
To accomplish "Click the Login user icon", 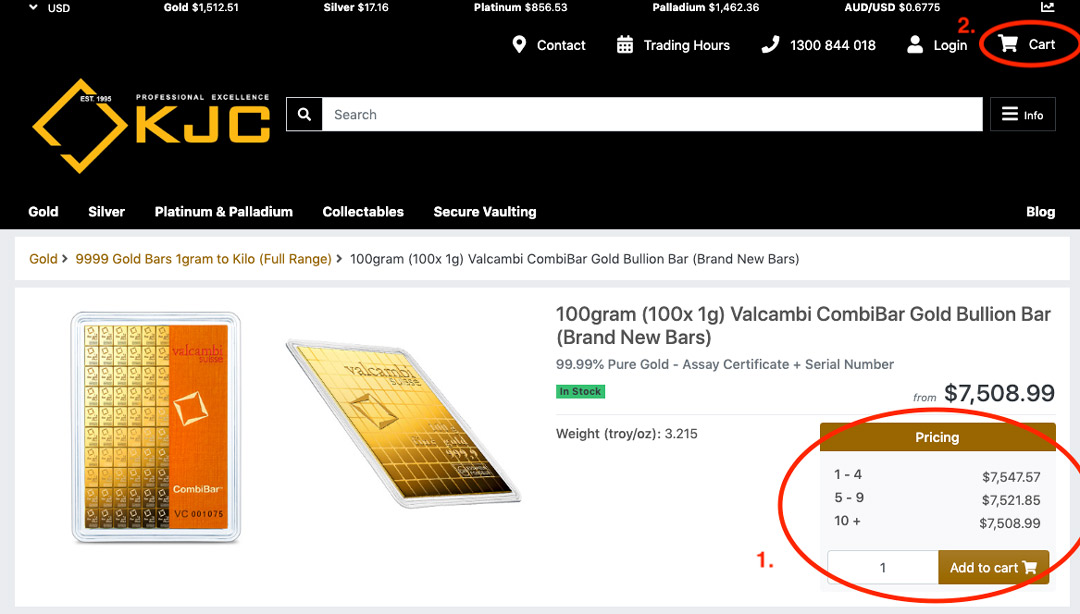I will [915, 45].
